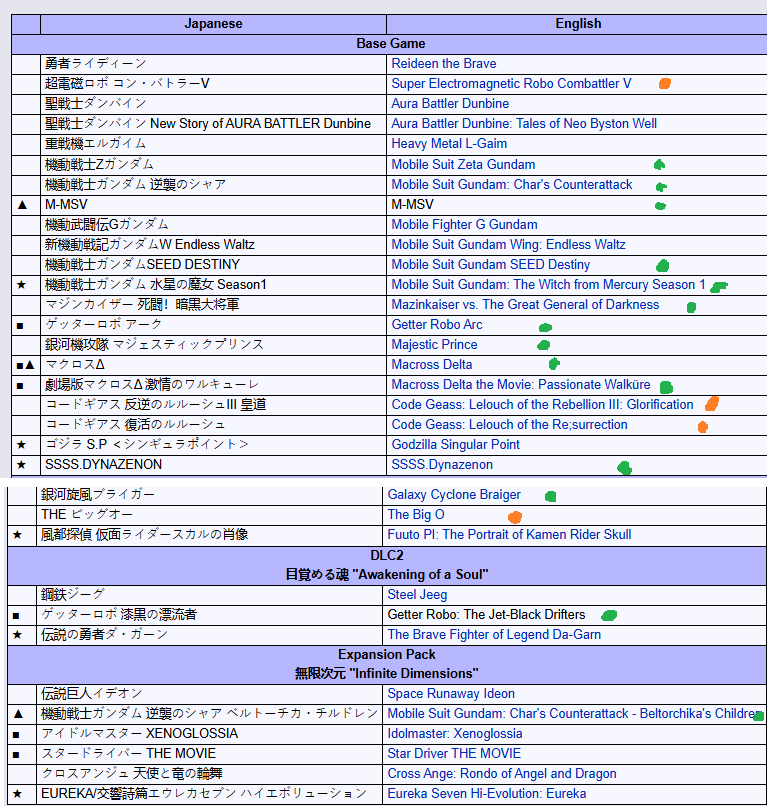Image resolution: width=767 pixels, height=806 pixels.
Task: Open Mazinkaiser vs. The Great General of Darkness
Action: click(525, 305)
